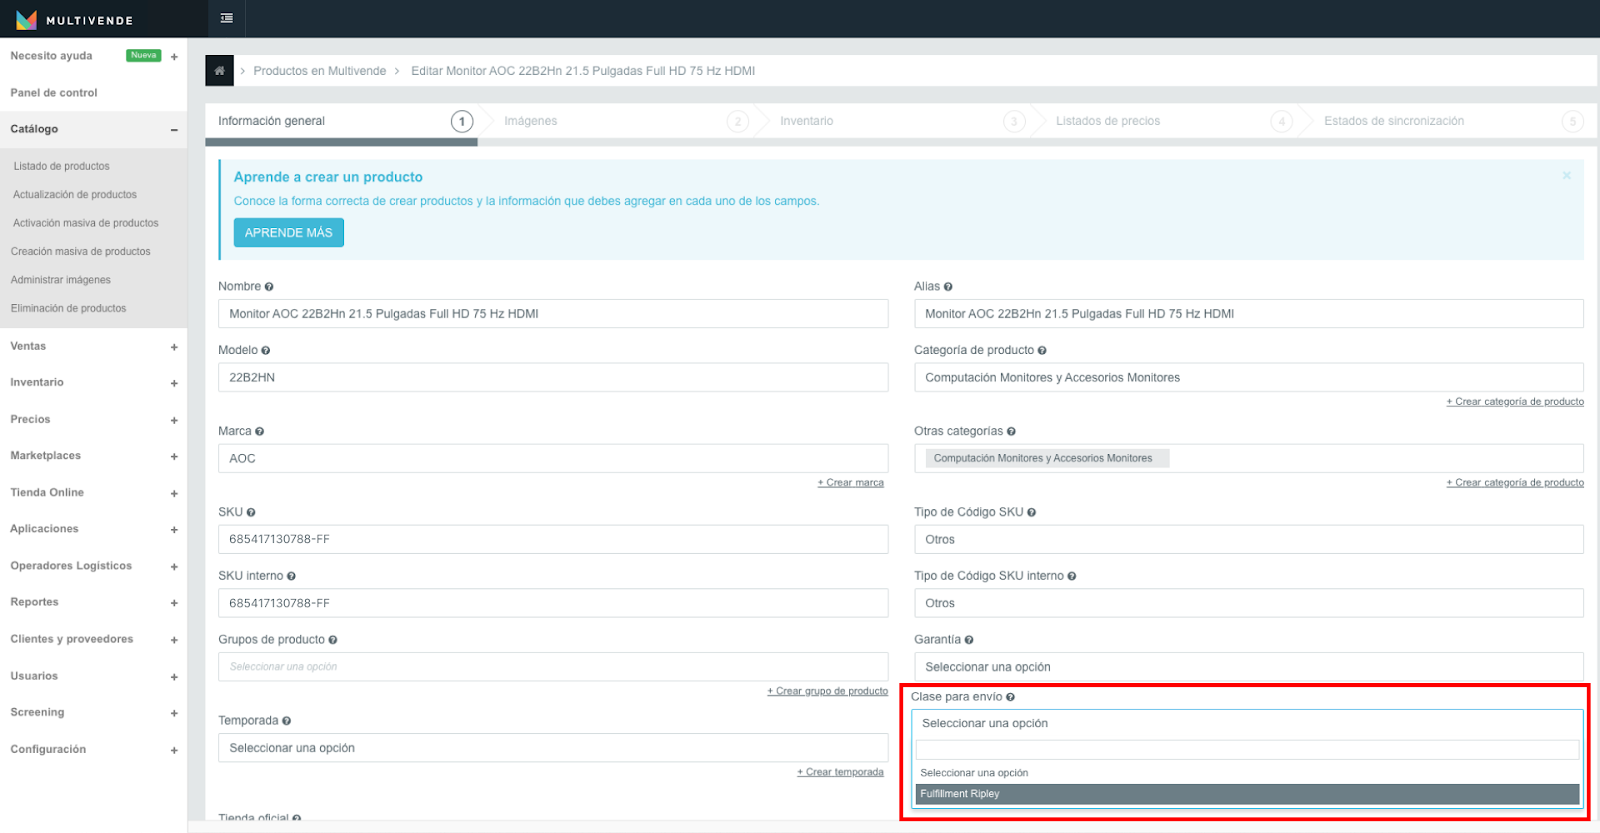
Task: Open Administrar imágenes submenu item
Action: click(61, 280)
